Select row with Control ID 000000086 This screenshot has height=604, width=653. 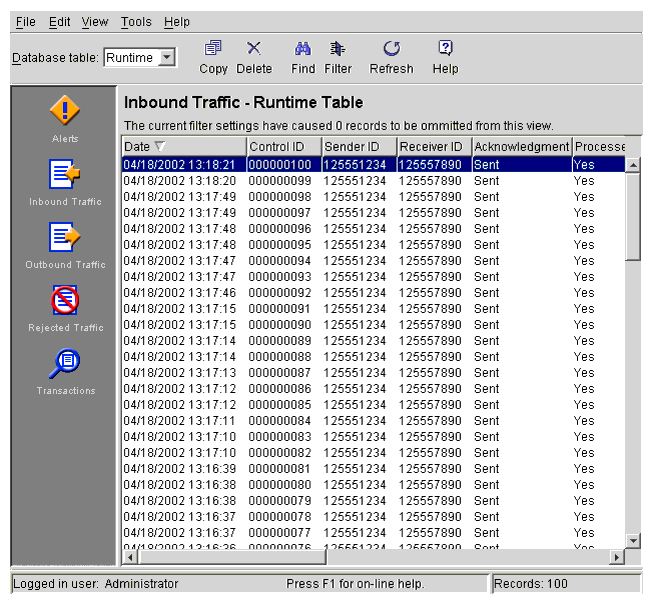pos(374,389)
